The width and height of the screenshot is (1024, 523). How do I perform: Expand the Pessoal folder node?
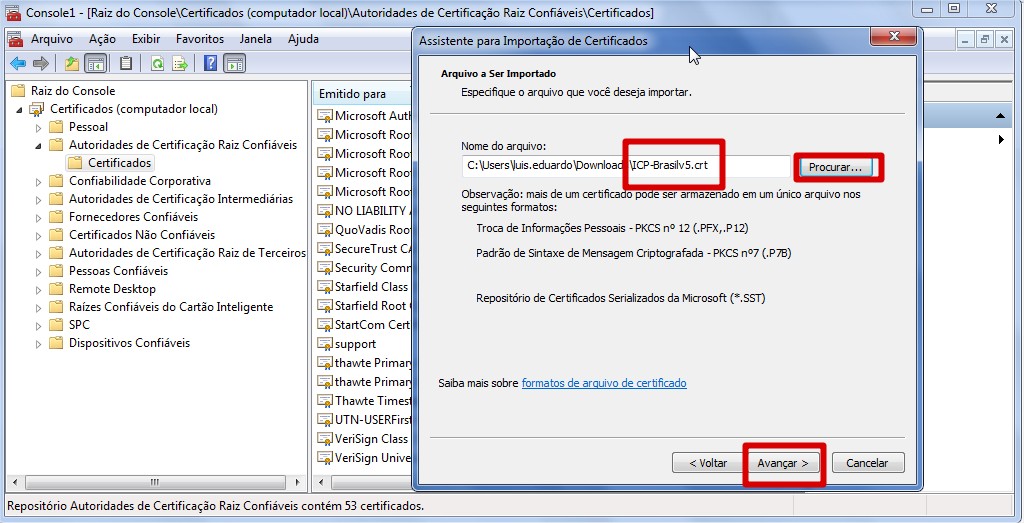pos(39,127)
